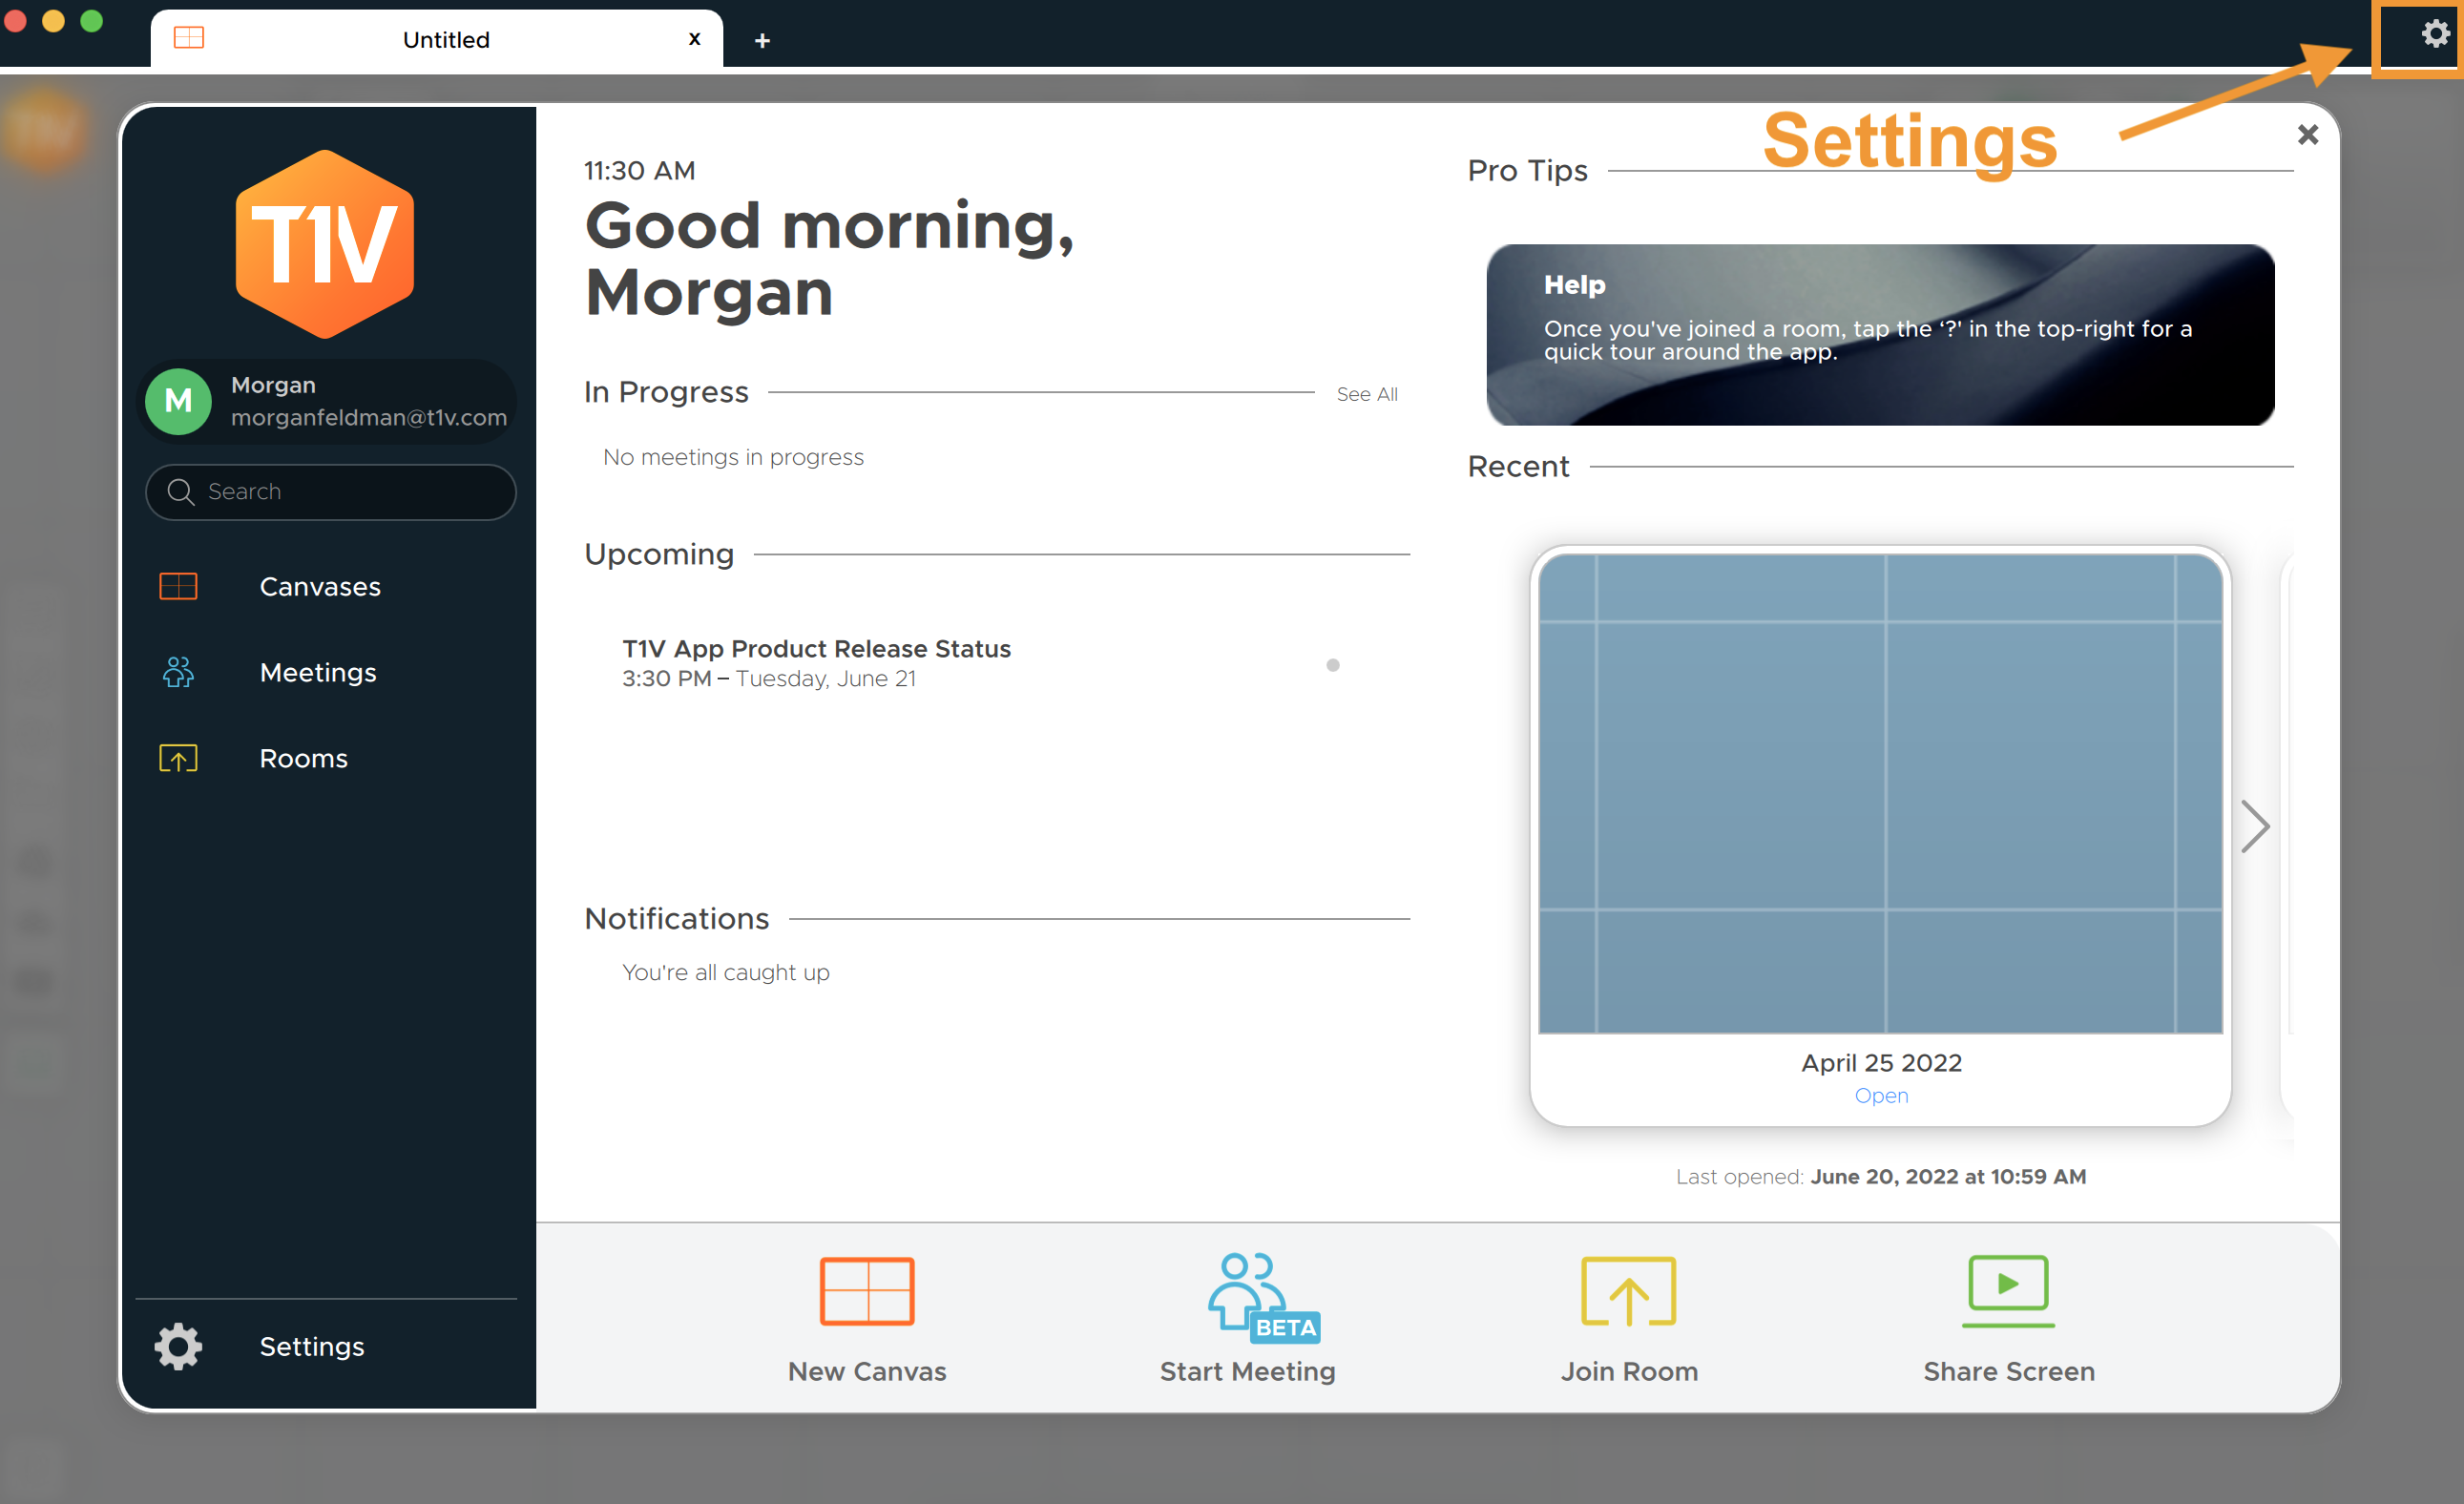Click the Morgan user name
The image size is (2464, 1504).
[x=273, y=385]
